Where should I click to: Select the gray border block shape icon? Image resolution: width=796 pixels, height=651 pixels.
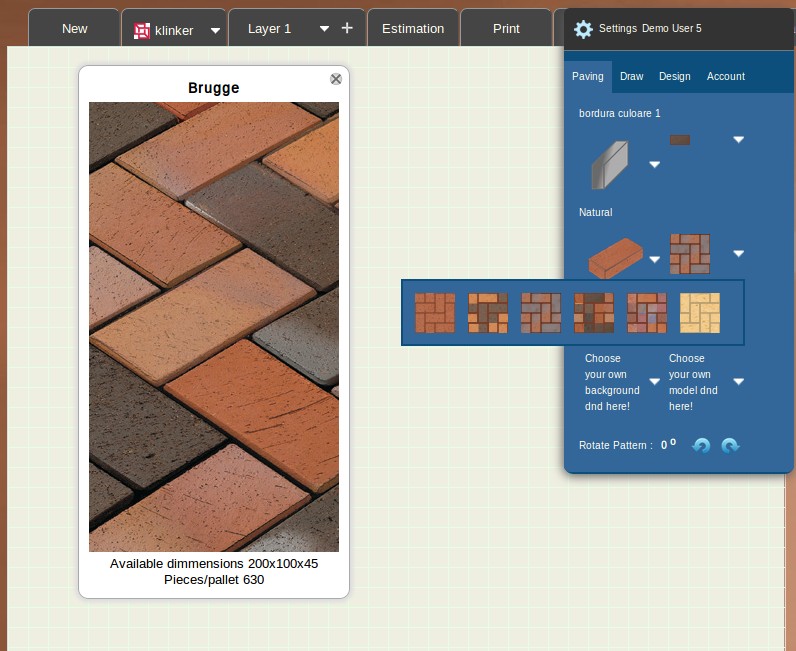611,165
